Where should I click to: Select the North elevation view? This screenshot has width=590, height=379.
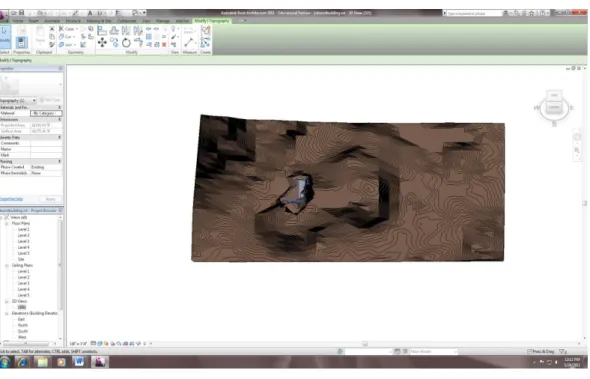23,326
